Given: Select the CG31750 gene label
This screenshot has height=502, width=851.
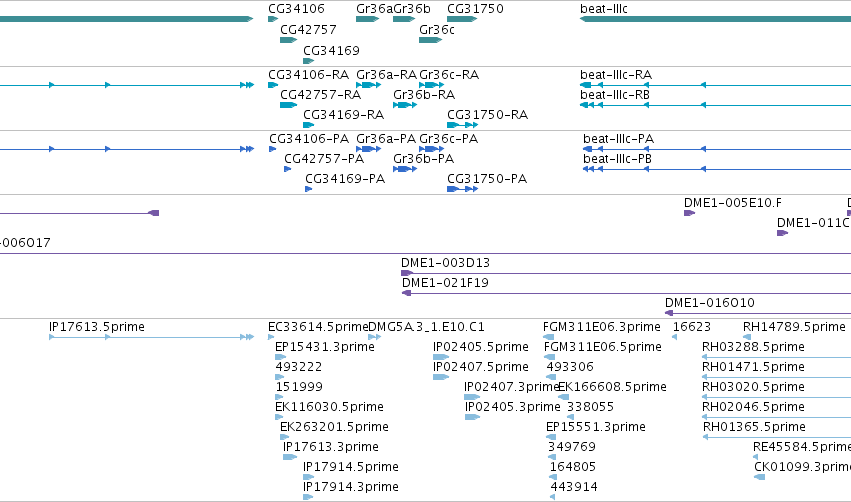Looking at the screenshot, I should [475, 9].
